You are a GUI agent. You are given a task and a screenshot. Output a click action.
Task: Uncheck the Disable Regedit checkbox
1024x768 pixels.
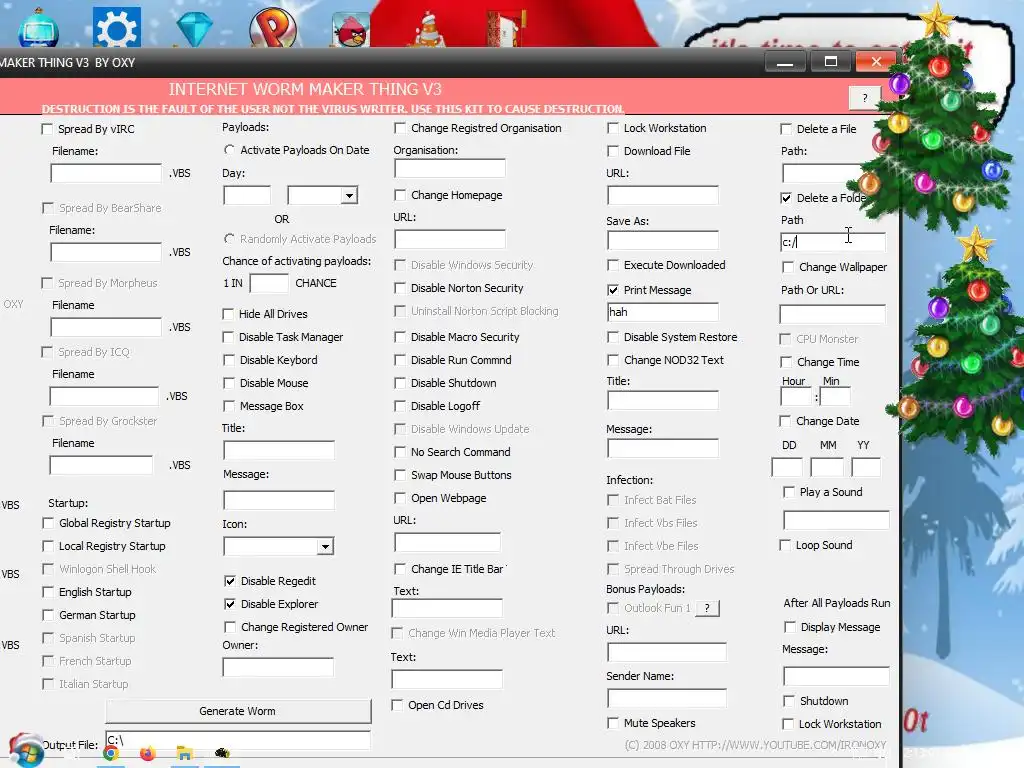click(x=230, y=581)
